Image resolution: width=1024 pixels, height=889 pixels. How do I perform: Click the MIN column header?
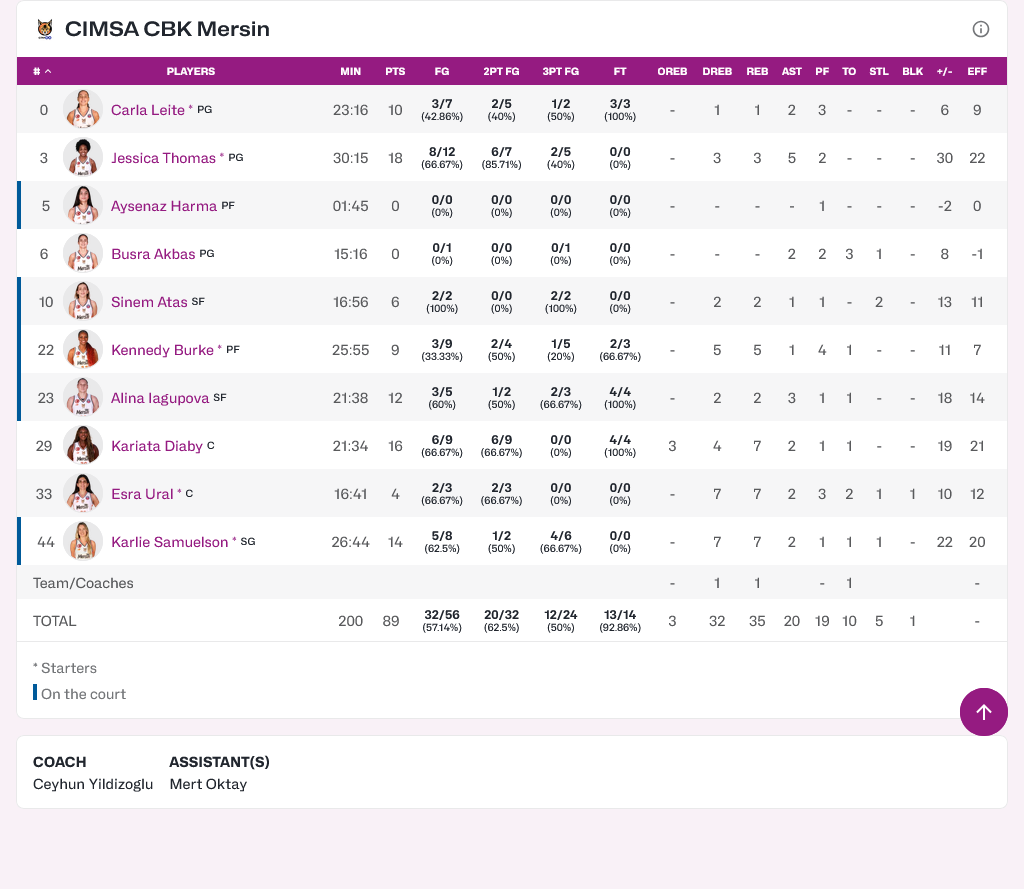351,71
